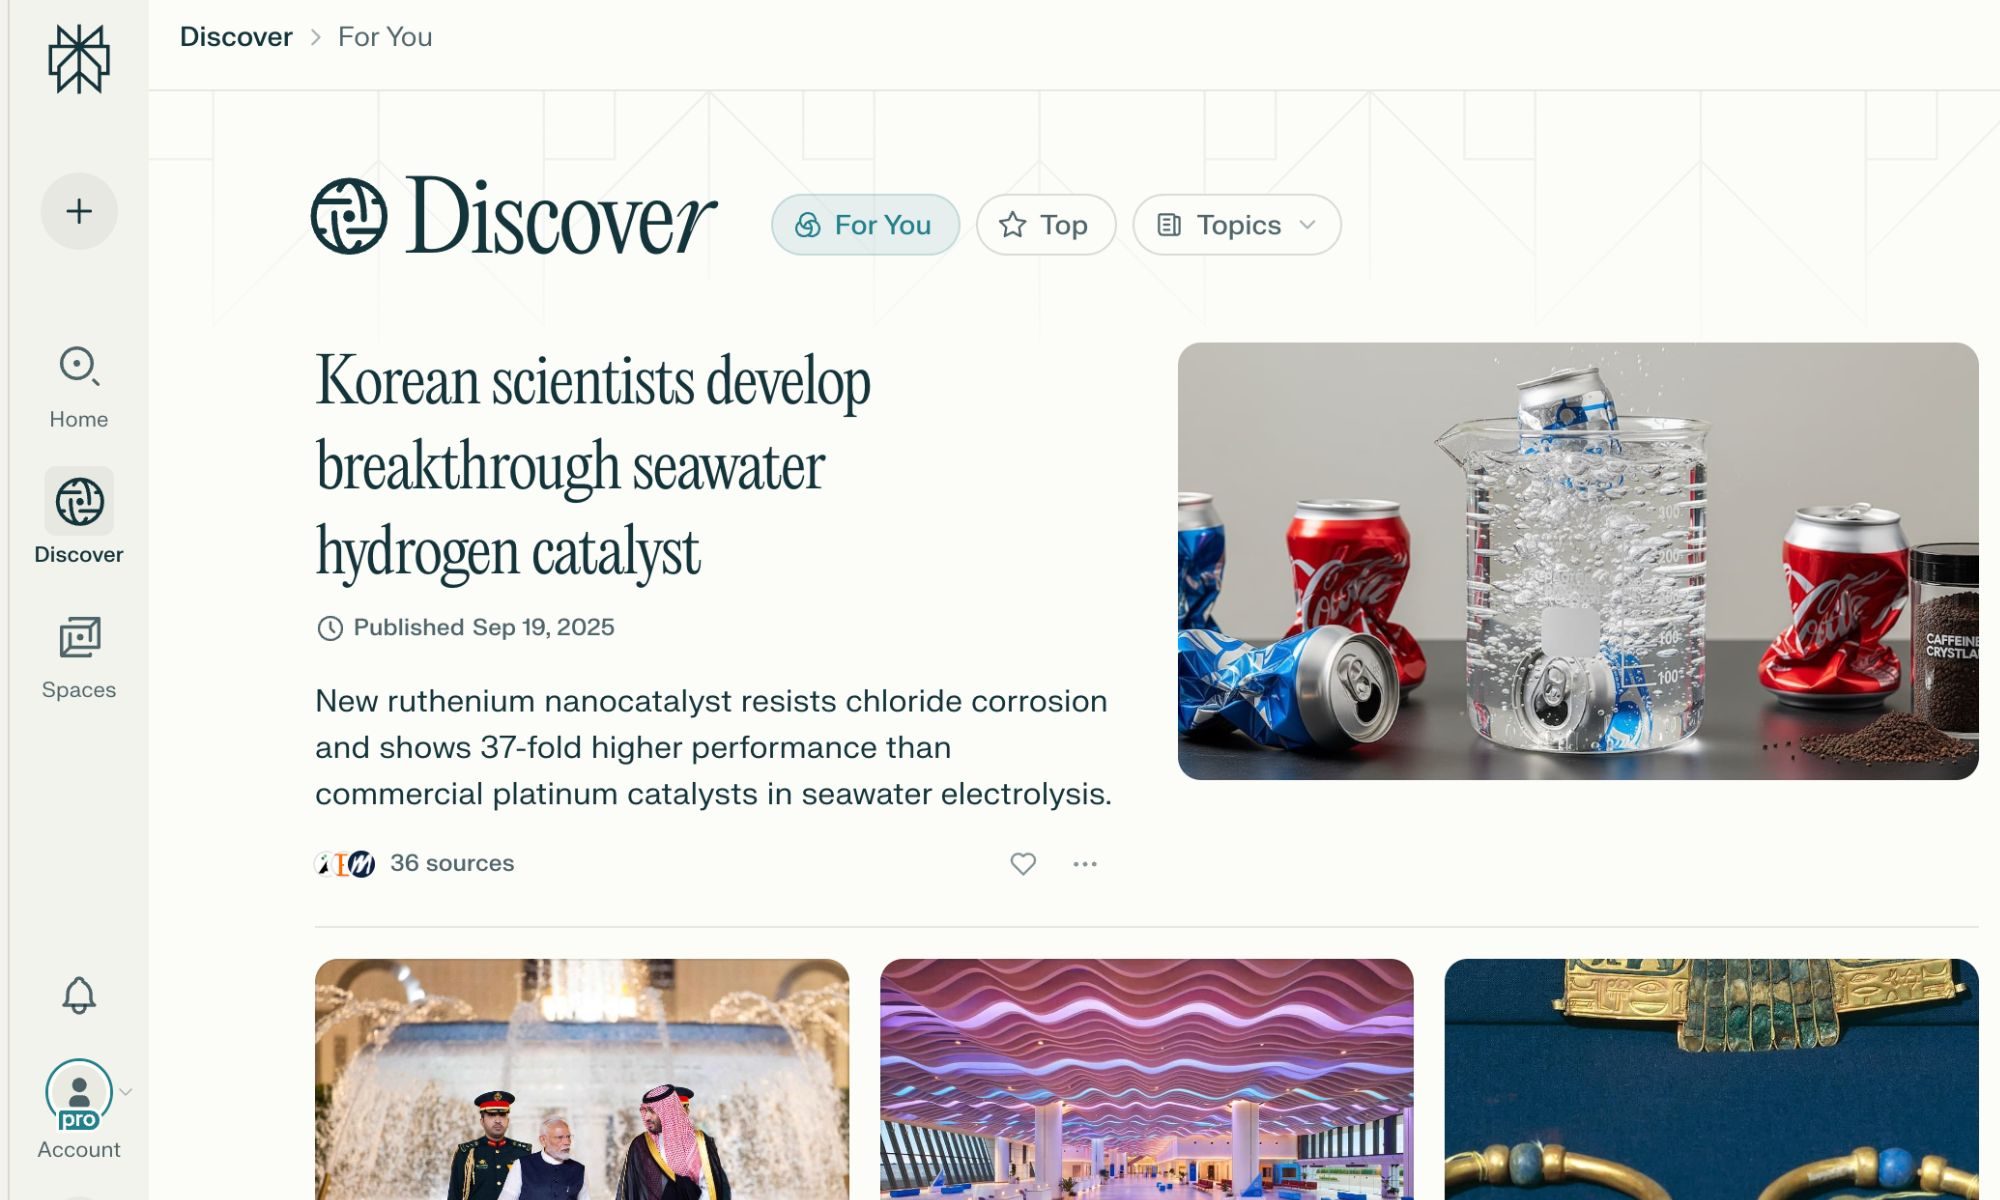Go to Home in the sidebar
Image resolution: width=2000 pixels, height=1200 pixels.
point(79,388)
